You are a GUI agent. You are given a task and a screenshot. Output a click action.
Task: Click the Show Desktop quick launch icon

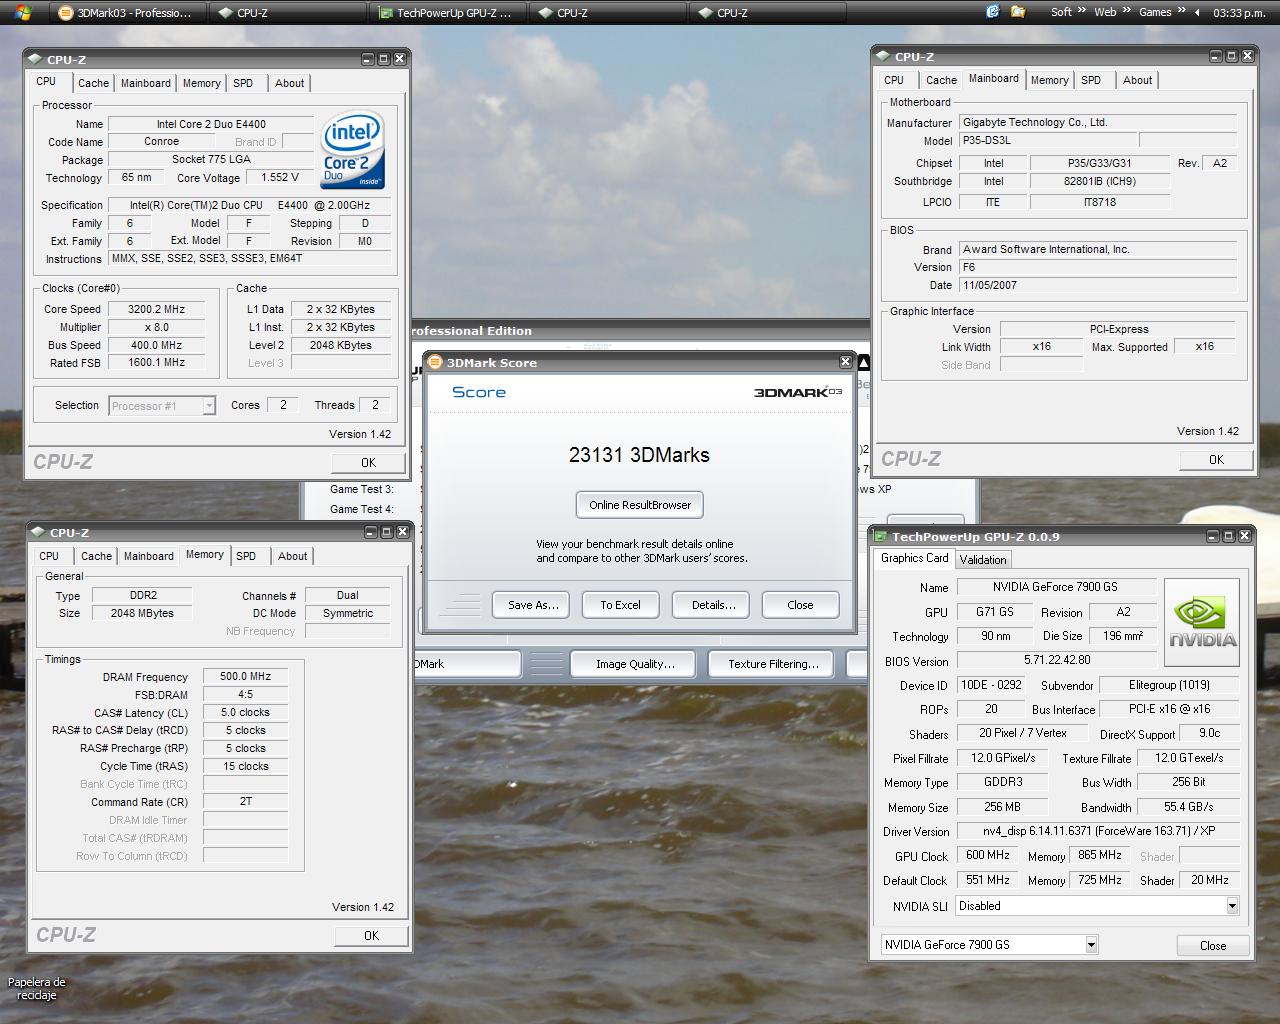[993, 12]
